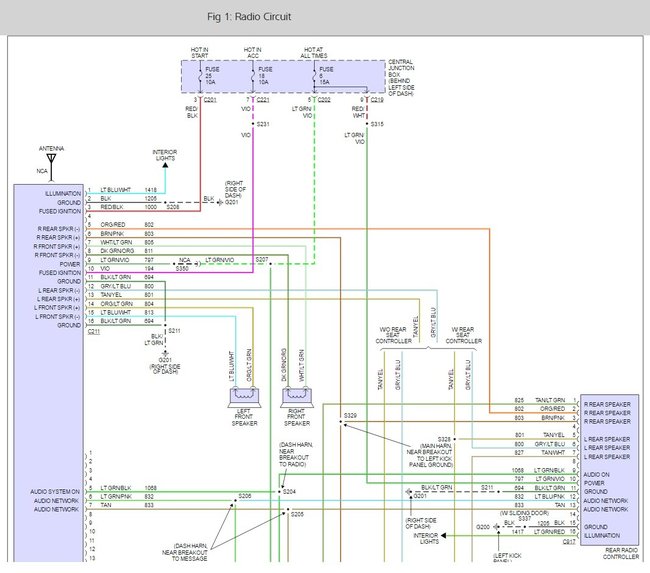Screen dimensions: 650x573
Task: Click connector label C219
Action: (377, 100)
